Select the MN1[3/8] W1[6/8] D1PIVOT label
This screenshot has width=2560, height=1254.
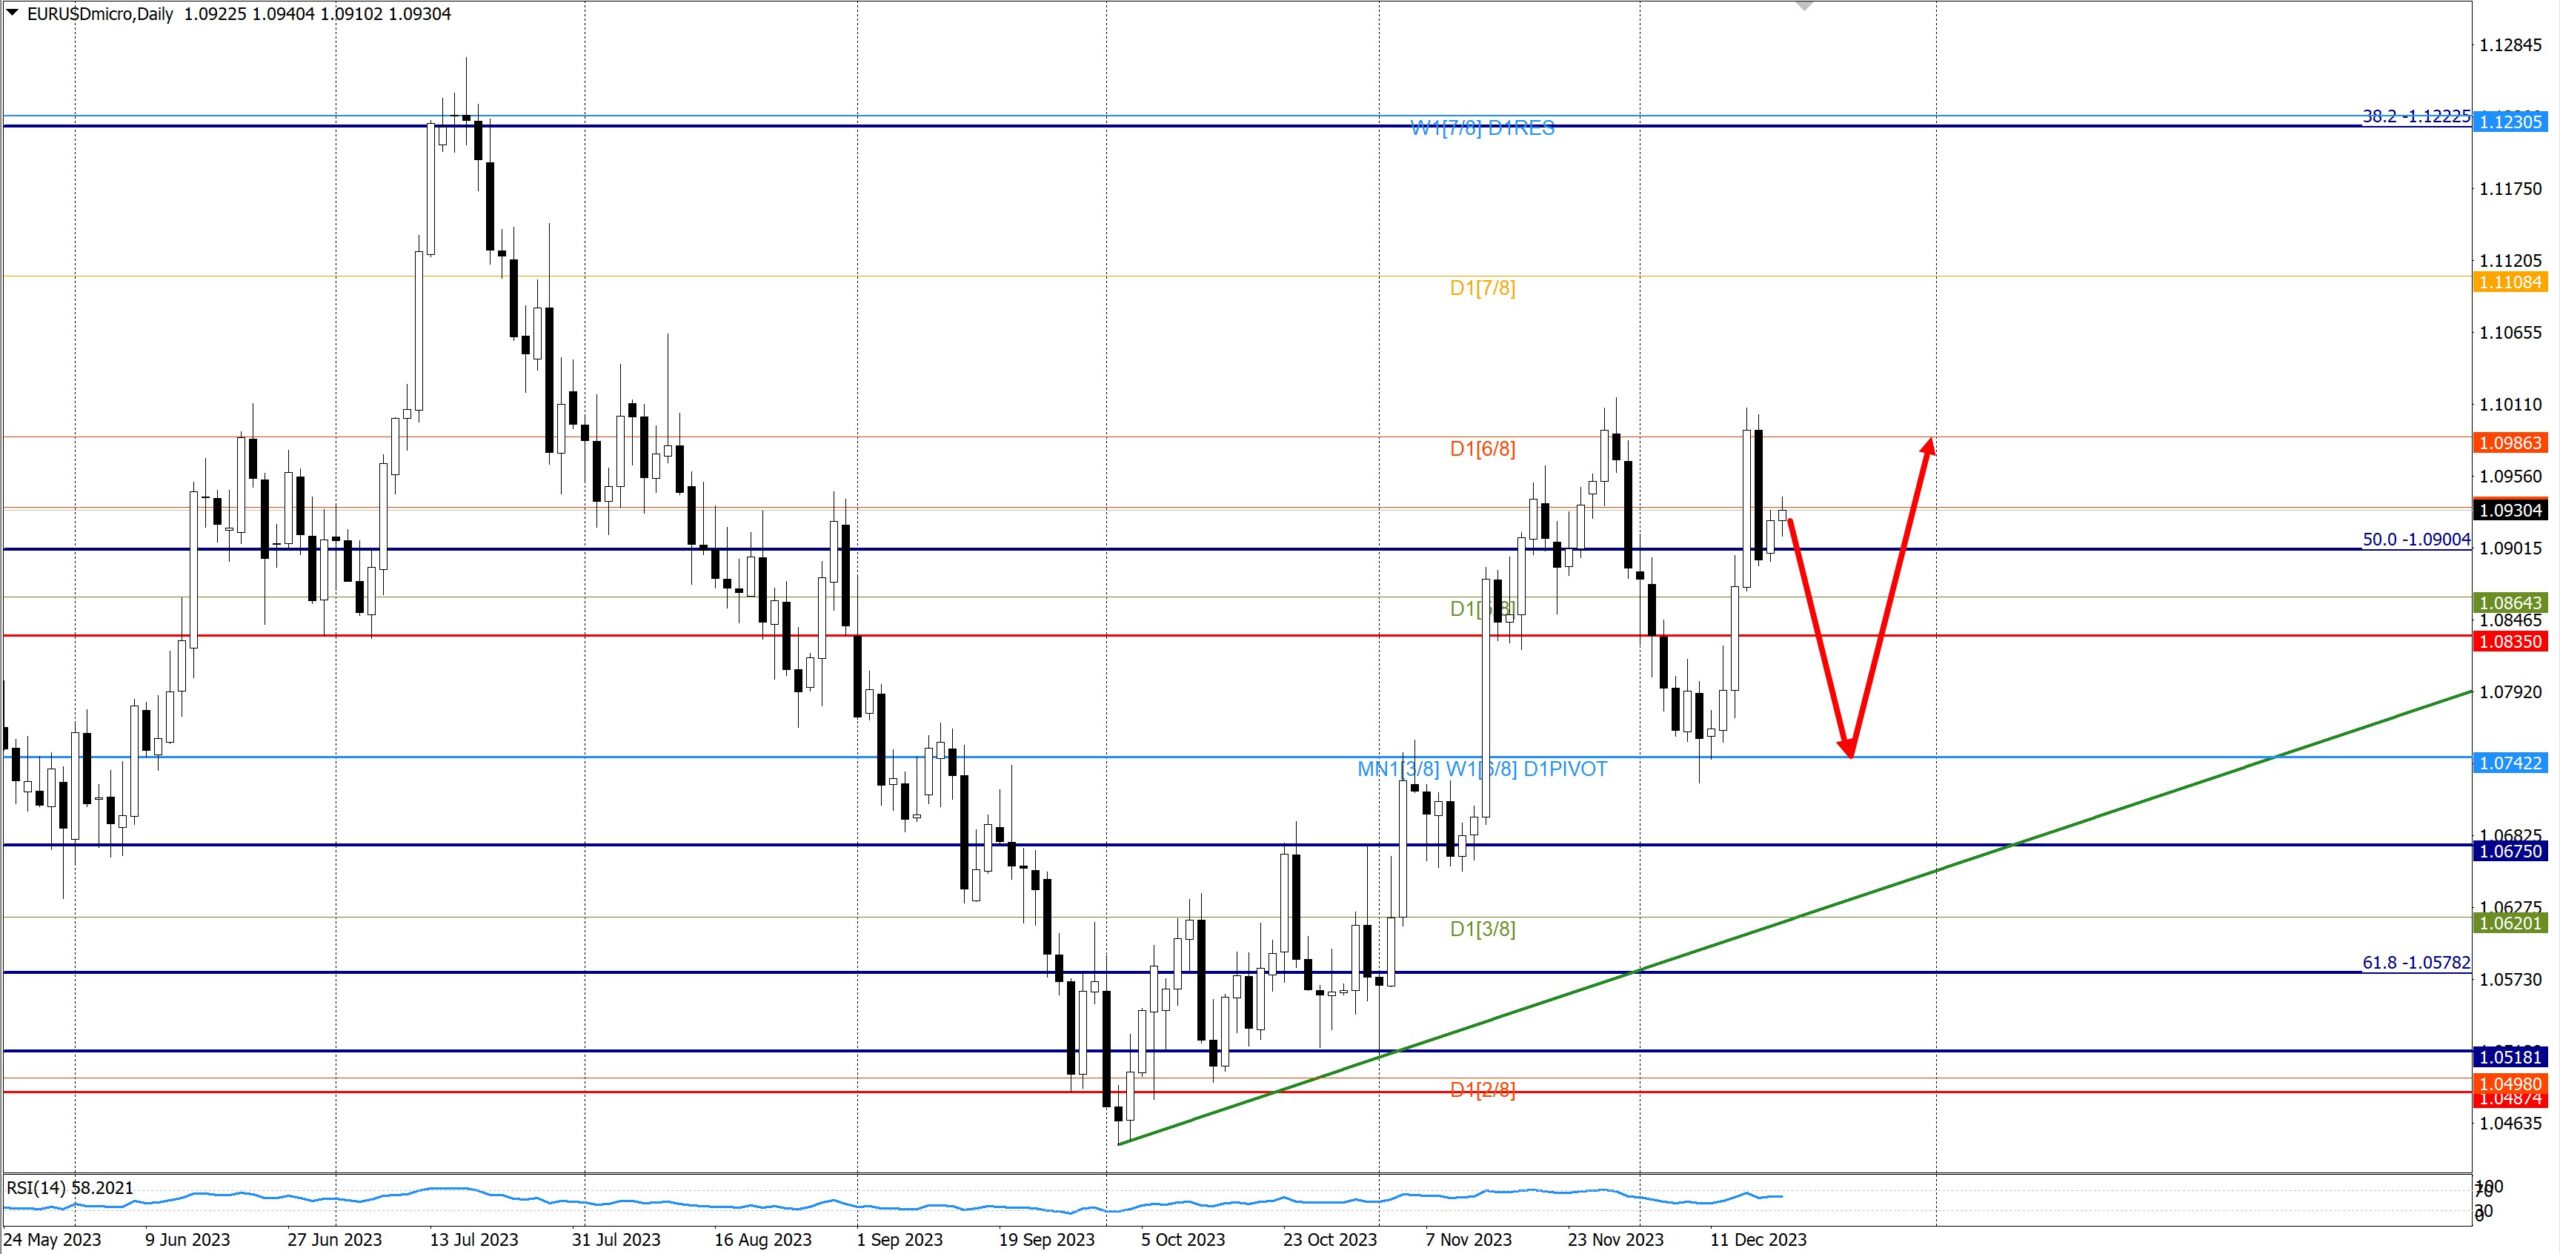point(1482,769)
